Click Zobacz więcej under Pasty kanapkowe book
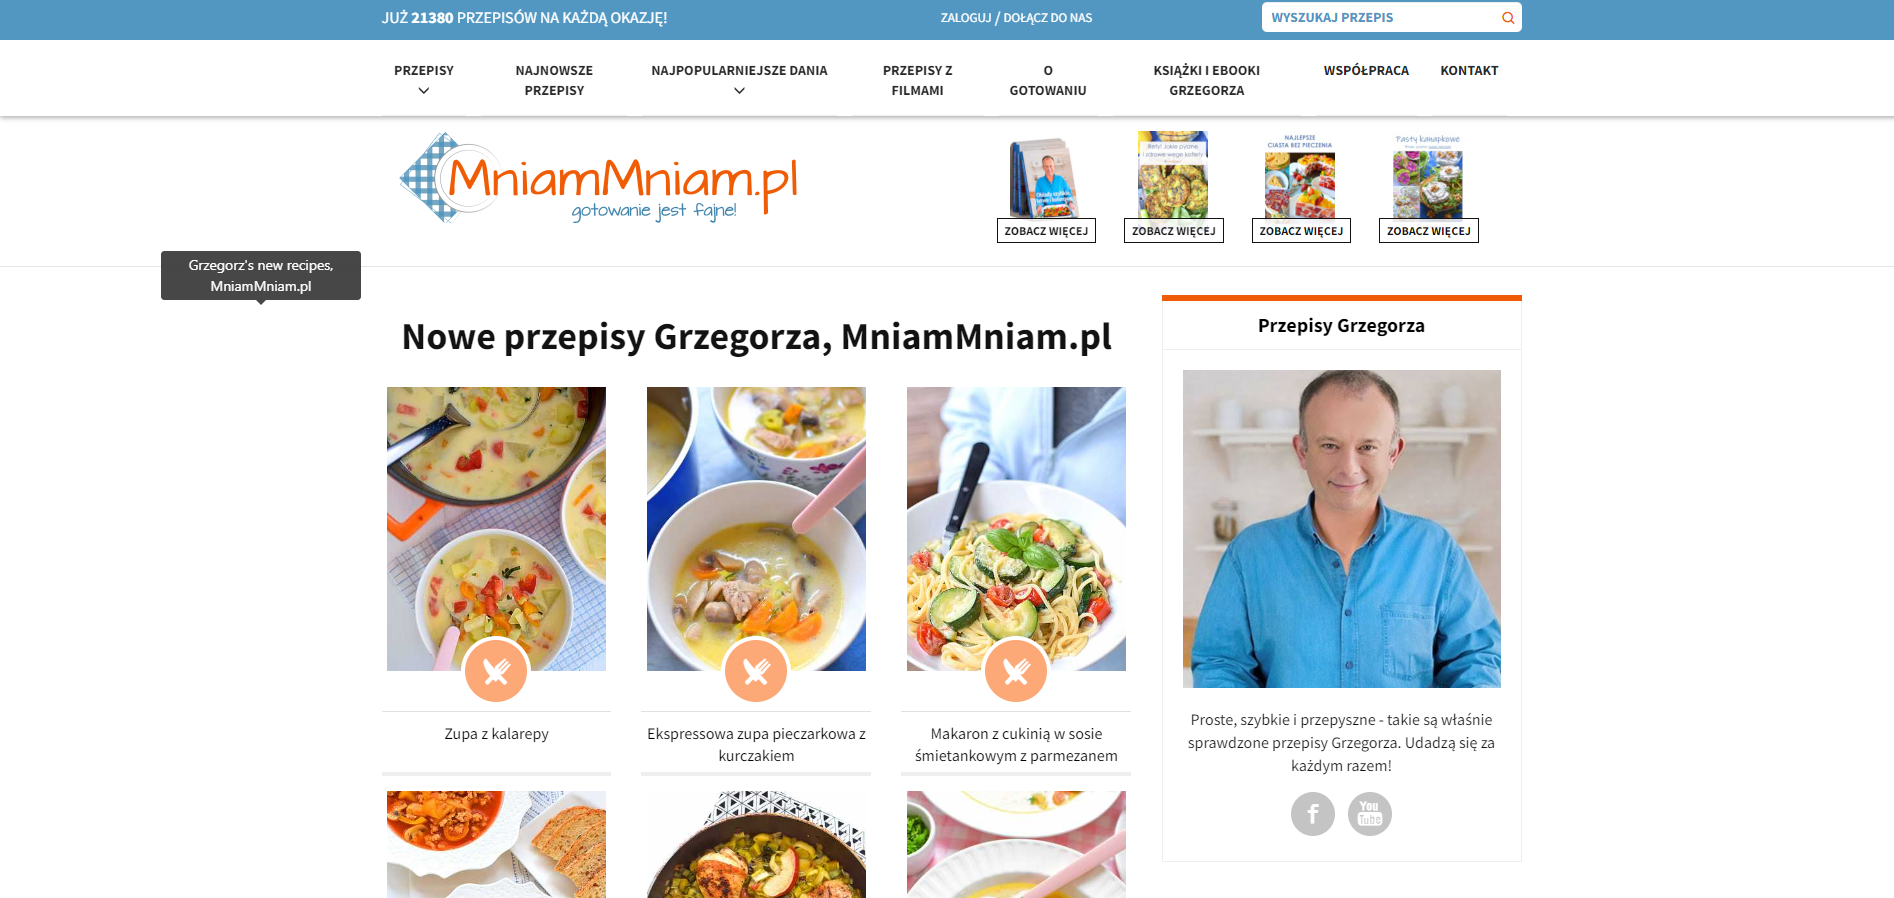Screen dimensions: 1894x898 [1429, 231]
